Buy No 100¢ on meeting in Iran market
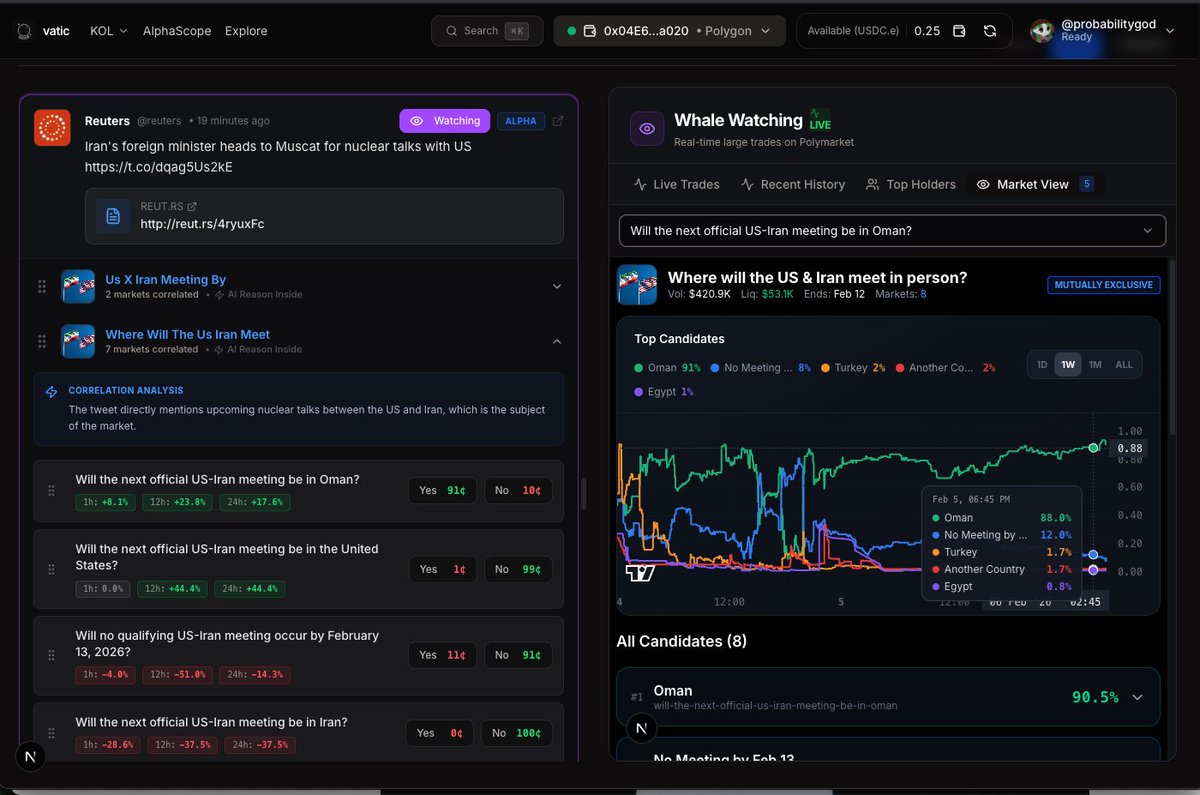This screenshot has width=1200, height=795. [x=515, y=733]
